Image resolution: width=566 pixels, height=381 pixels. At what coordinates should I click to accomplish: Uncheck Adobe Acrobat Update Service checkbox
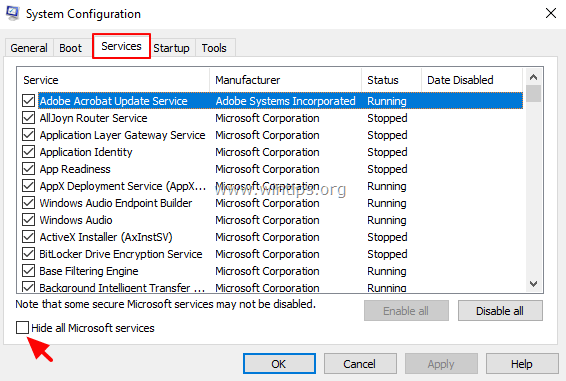coord(29,101)
